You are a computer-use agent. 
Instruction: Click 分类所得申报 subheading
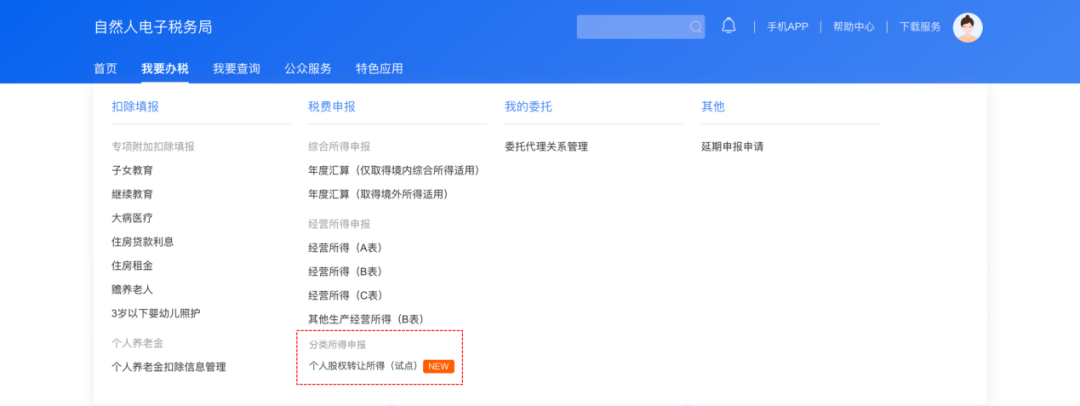[338, 344]
